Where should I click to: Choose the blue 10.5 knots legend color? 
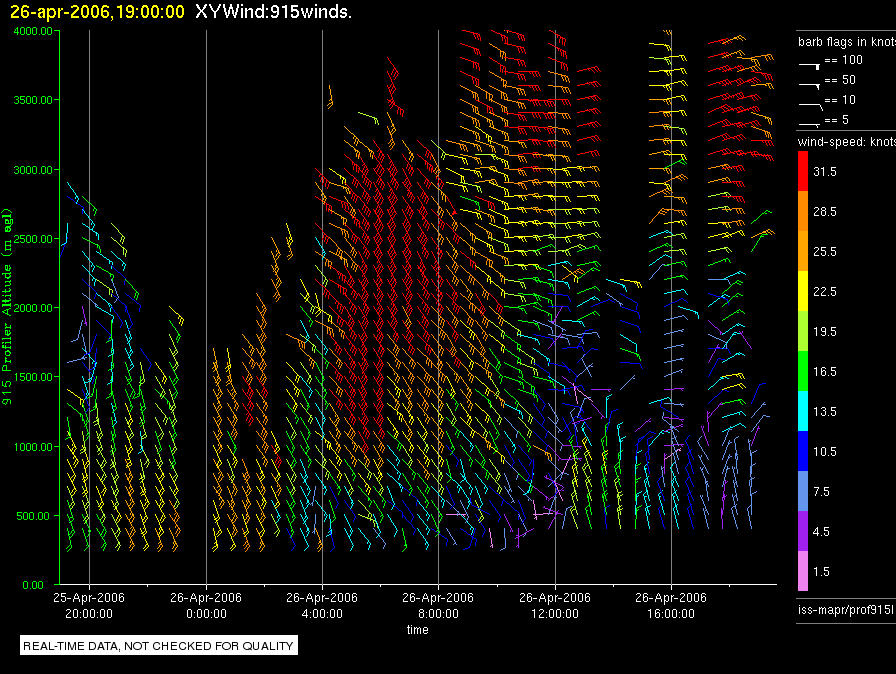click(x=803, y=451)
